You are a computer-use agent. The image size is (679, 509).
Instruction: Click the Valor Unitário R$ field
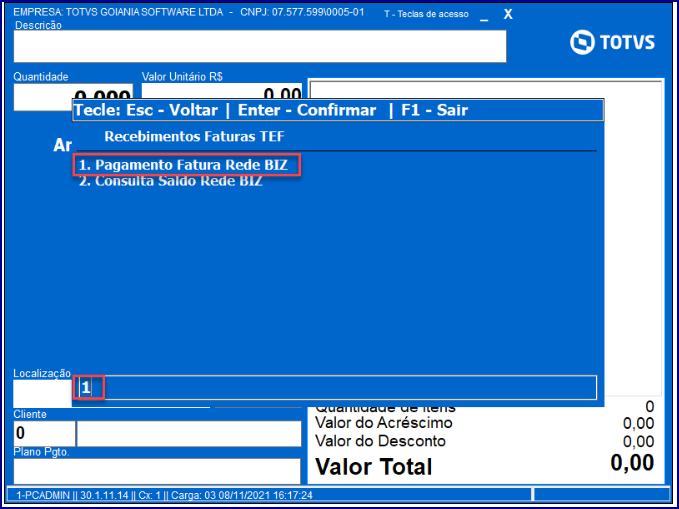point(222,91)
